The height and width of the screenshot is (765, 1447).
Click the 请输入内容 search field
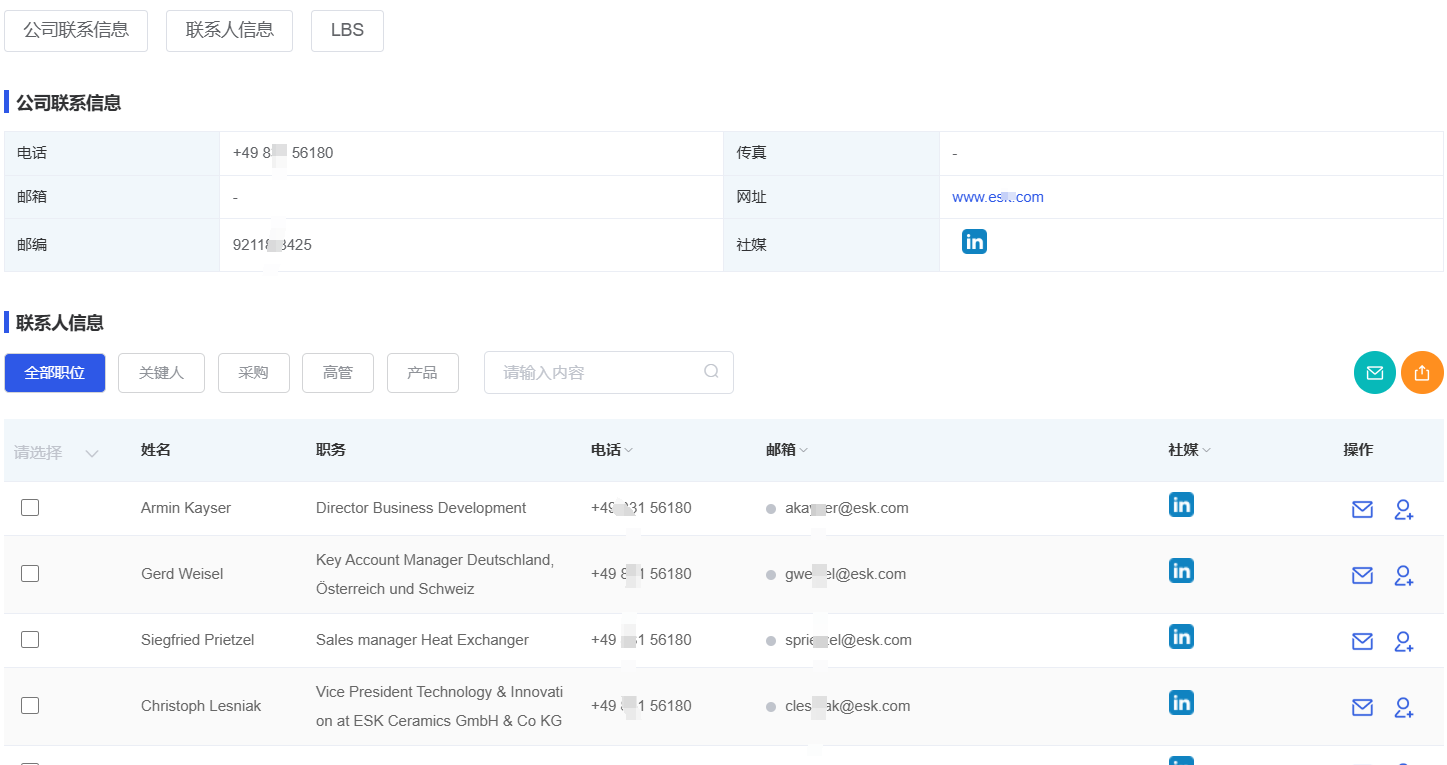tap(595, 373)
